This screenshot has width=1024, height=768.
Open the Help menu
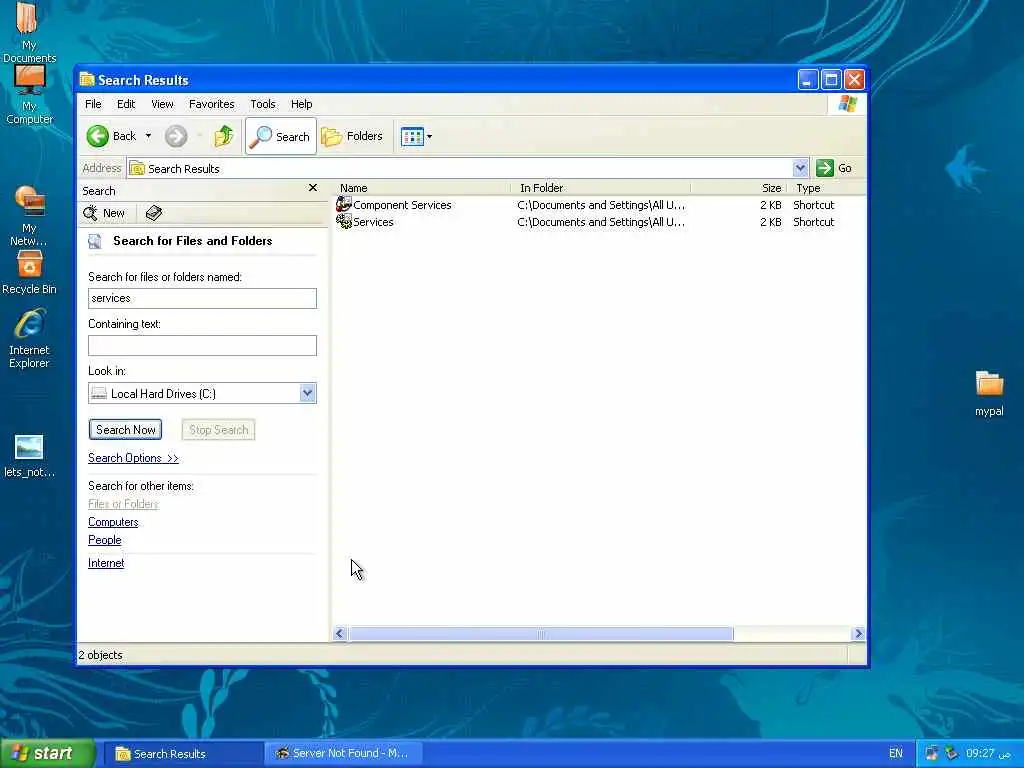(x=301, y=104)
